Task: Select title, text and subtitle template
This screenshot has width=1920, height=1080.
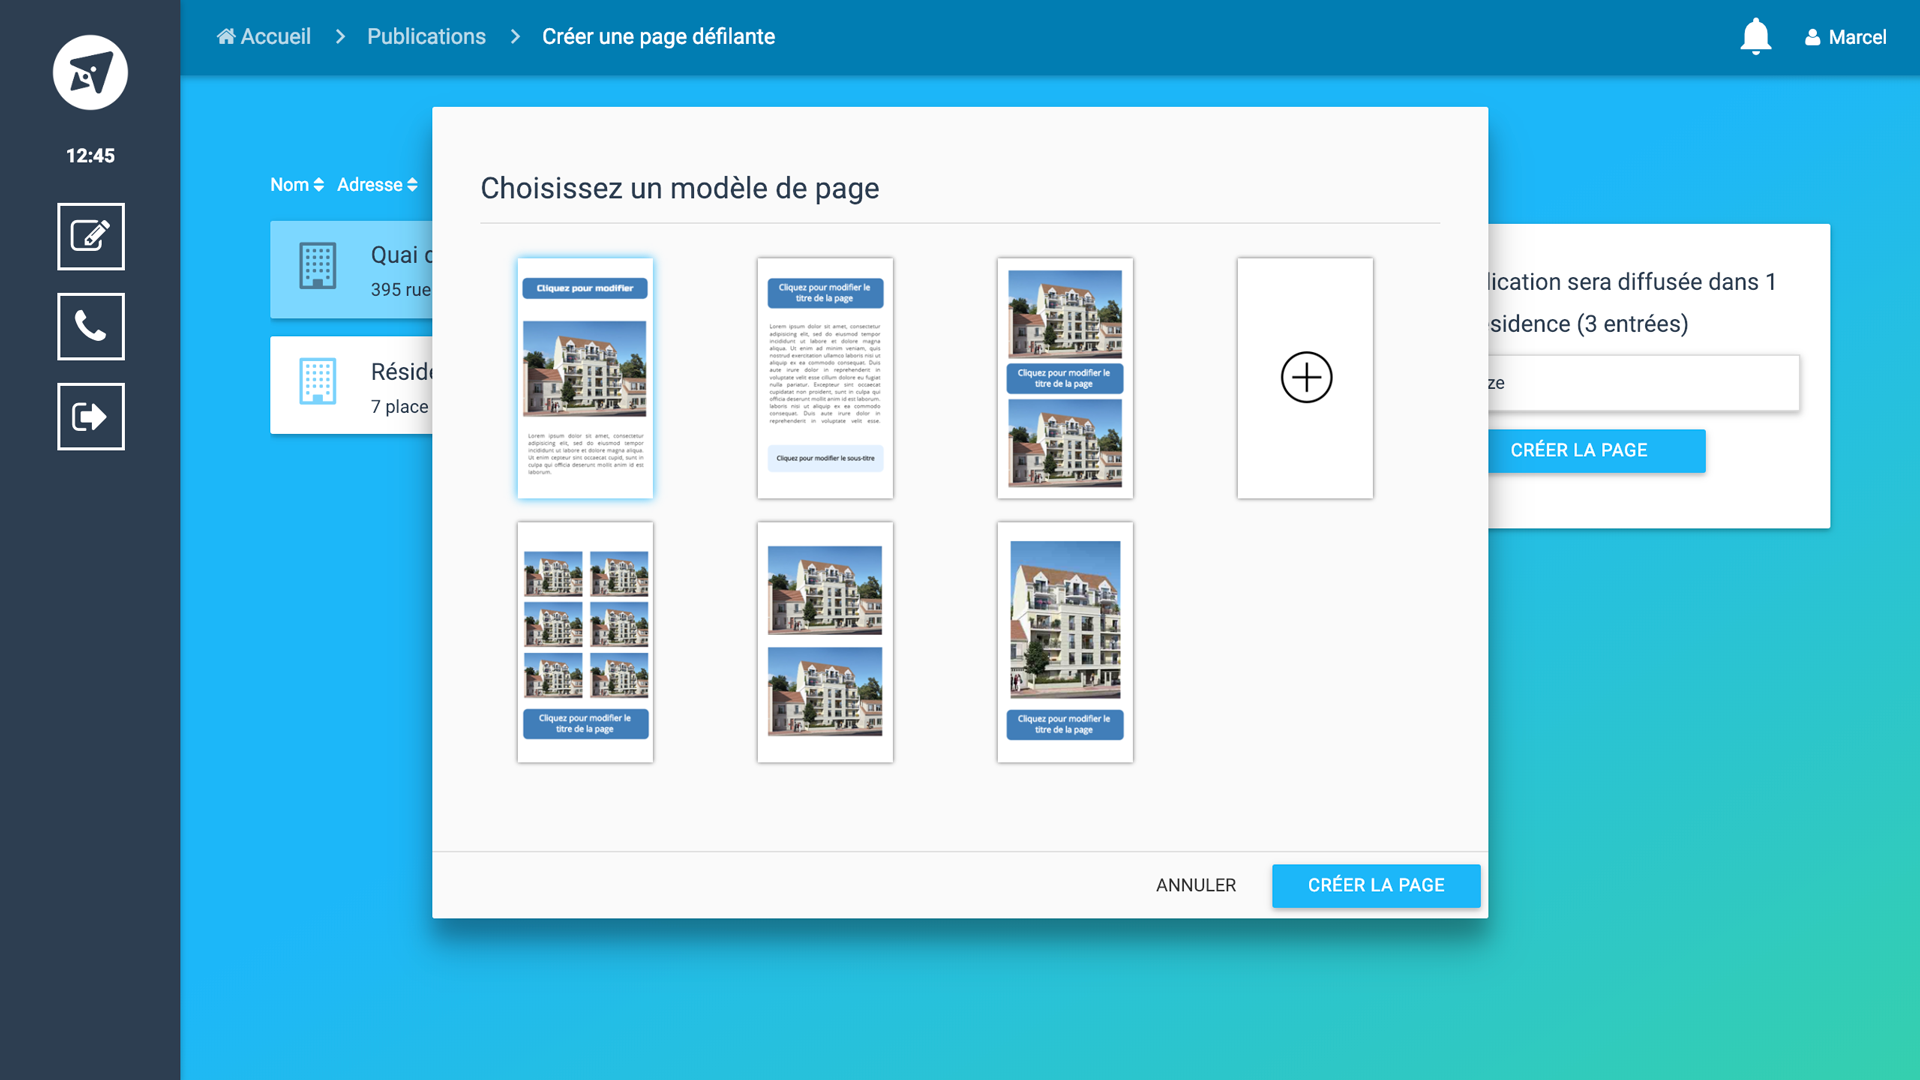Action: pos(825,378)
